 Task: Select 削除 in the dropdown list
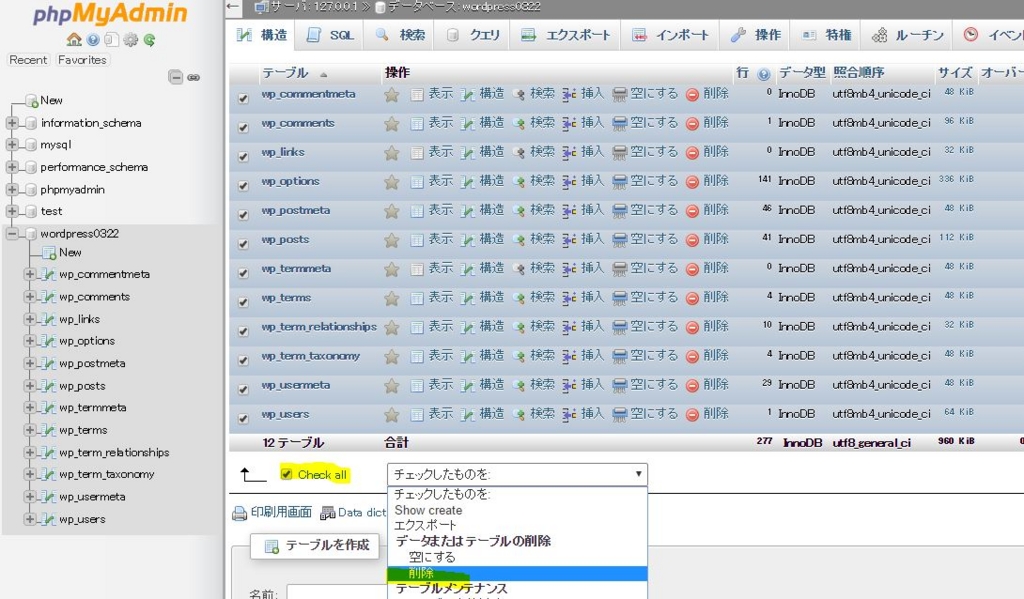517,574
